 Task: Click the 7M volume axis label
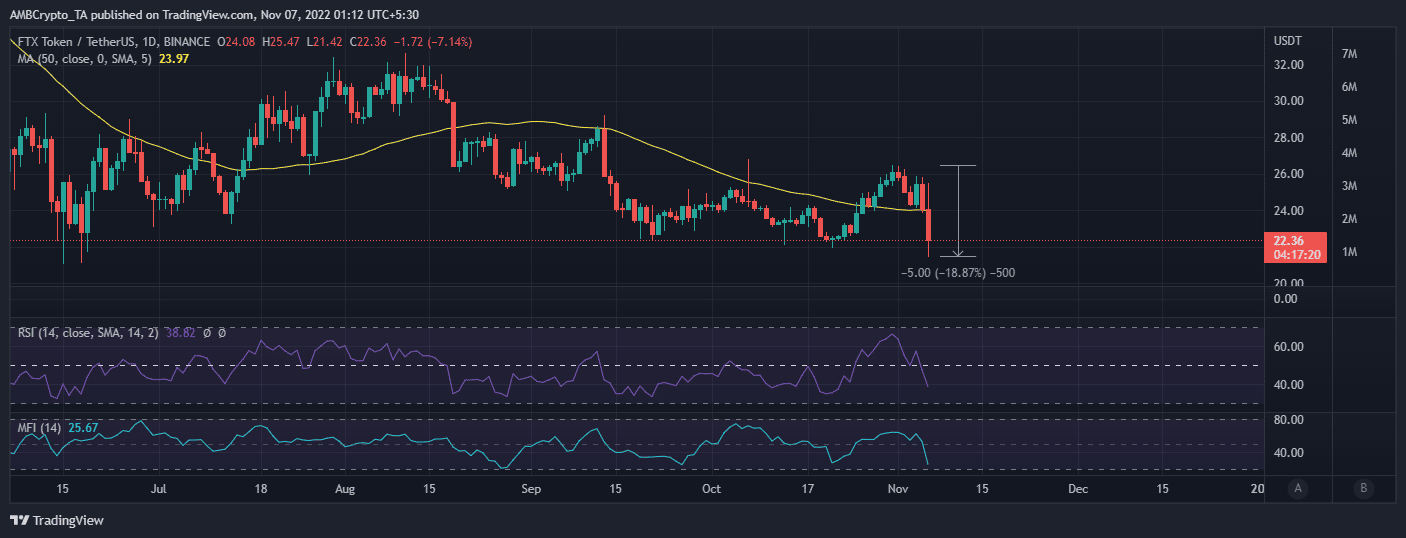pos(1348,53)
